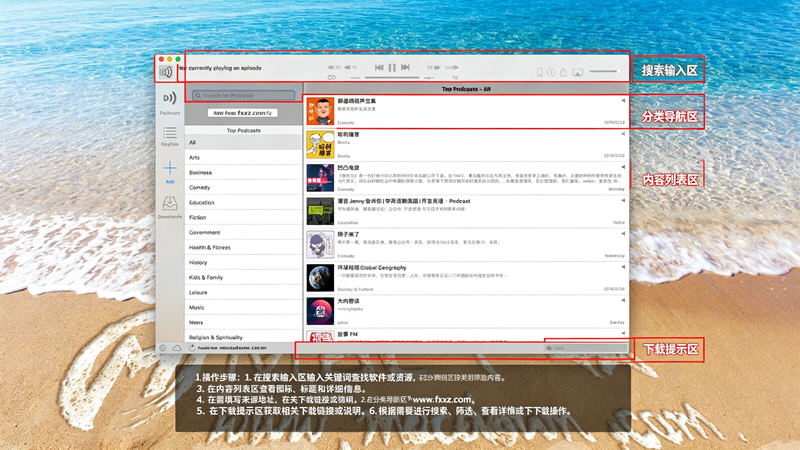800x450 pixels.
Task: Open the Jenny English Podcast entry
Action: pyautogui.click(x=466, y=211)
